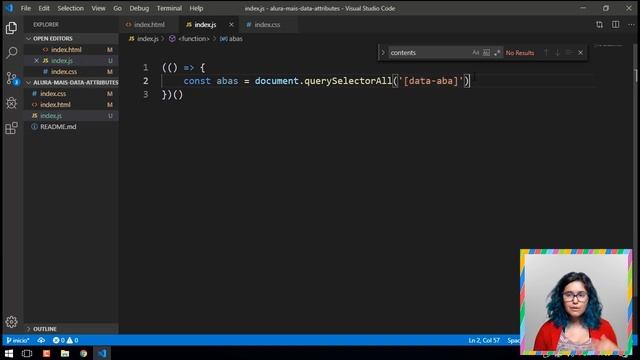Go to previous match in find widget
The width and height of the screenshot is (640, 360).
(x=546, y=53)
